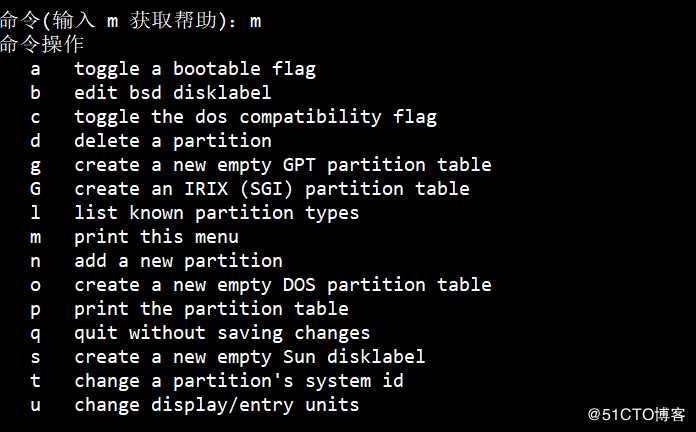Viewport: 696px width, 432px height.
Task: Click the letter 'q' command key
Action: (x=36, y=334)
